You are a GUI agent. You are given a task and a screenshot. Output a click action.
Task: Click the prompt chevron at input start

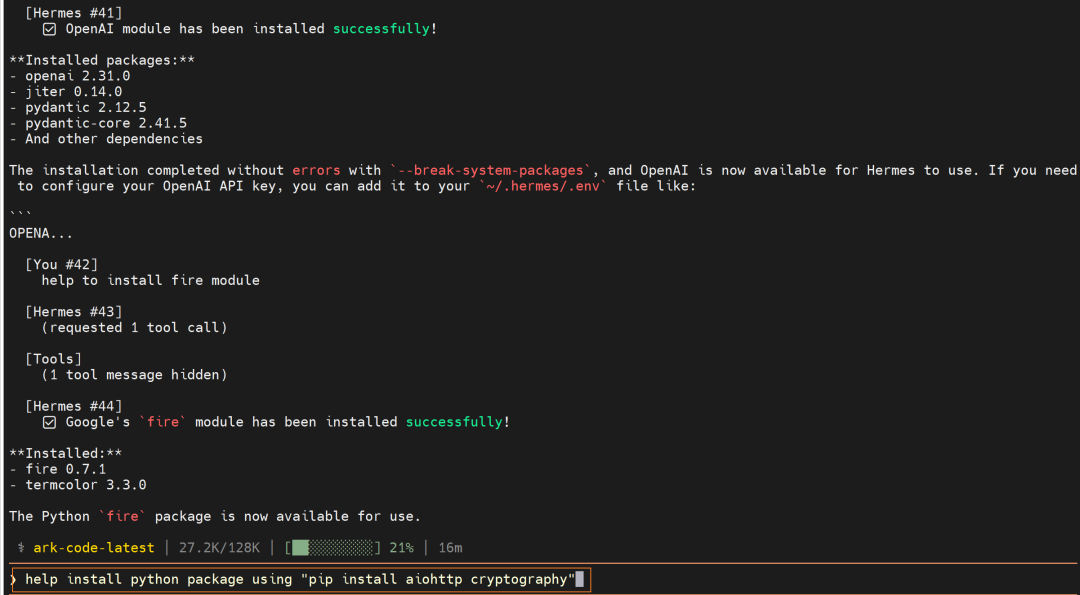pos(14,580)
